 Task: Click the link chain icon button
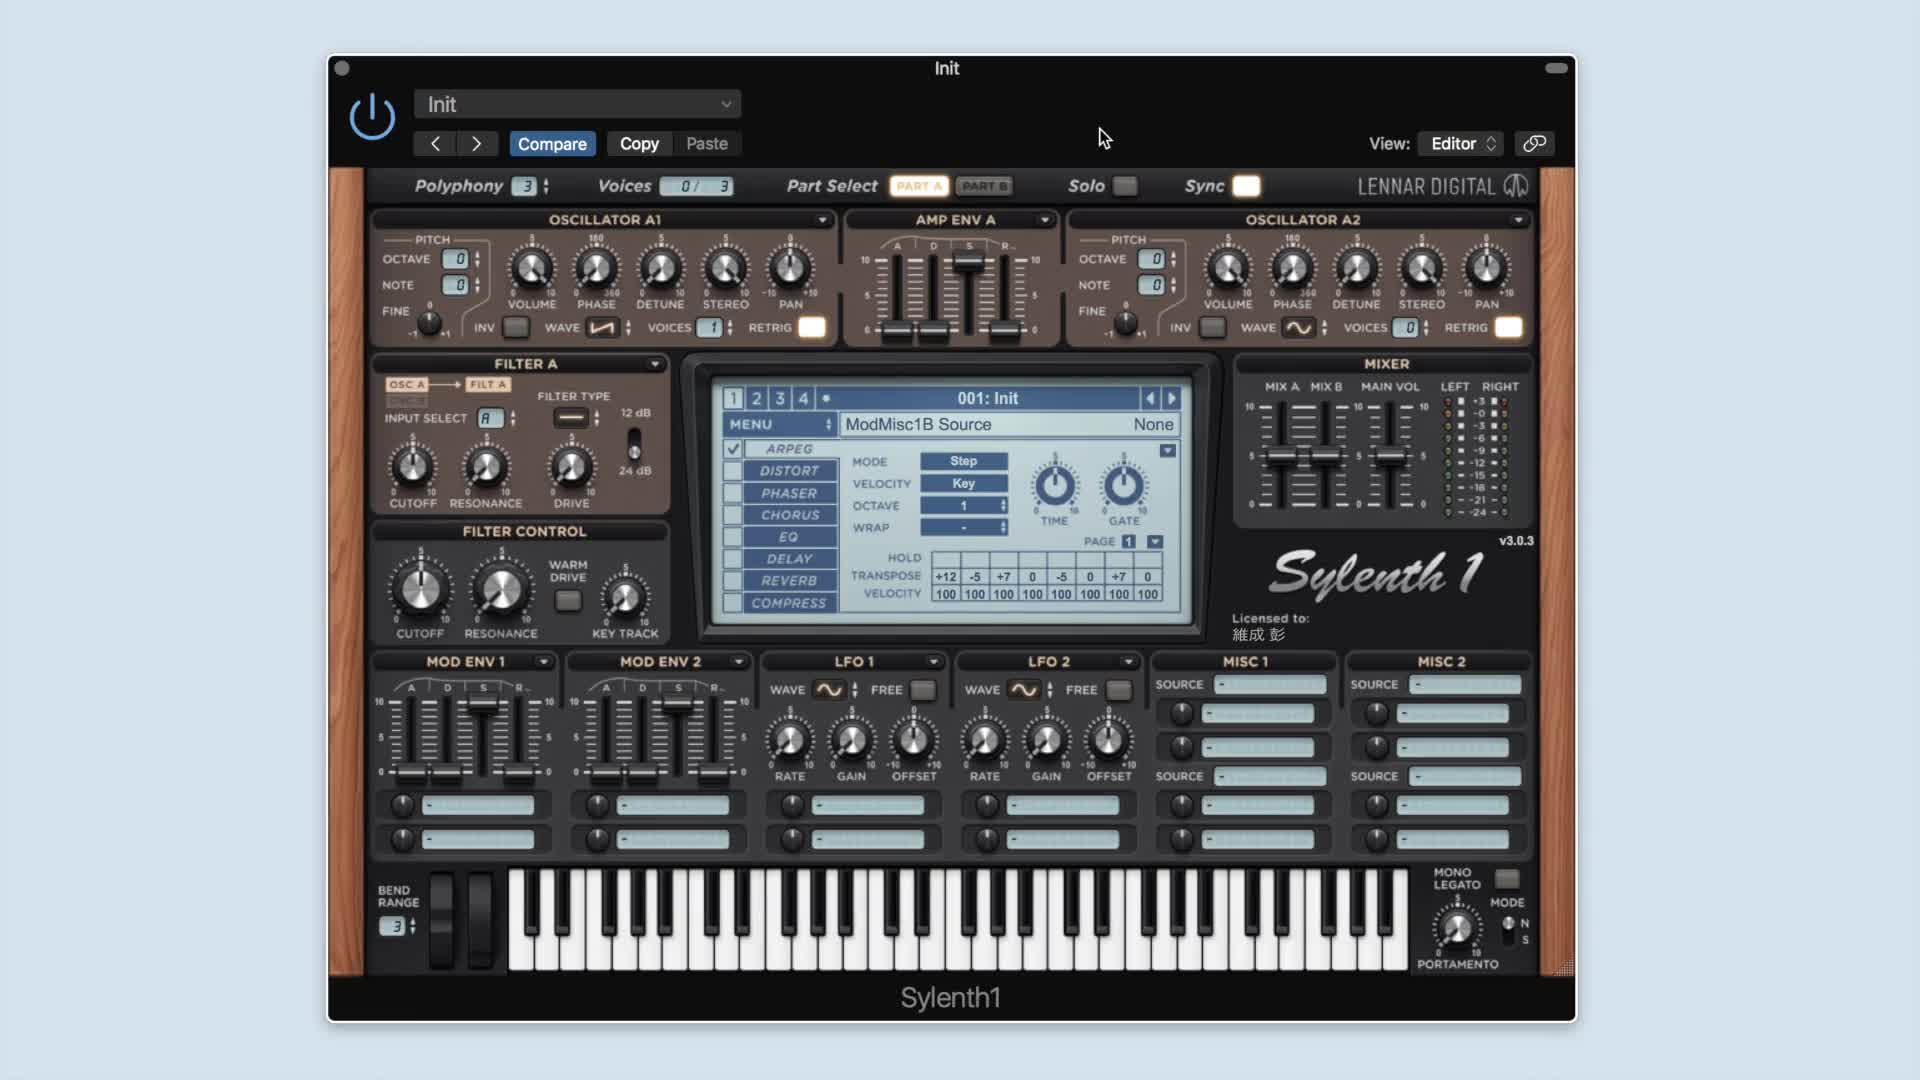click(x=1534, y=143)
